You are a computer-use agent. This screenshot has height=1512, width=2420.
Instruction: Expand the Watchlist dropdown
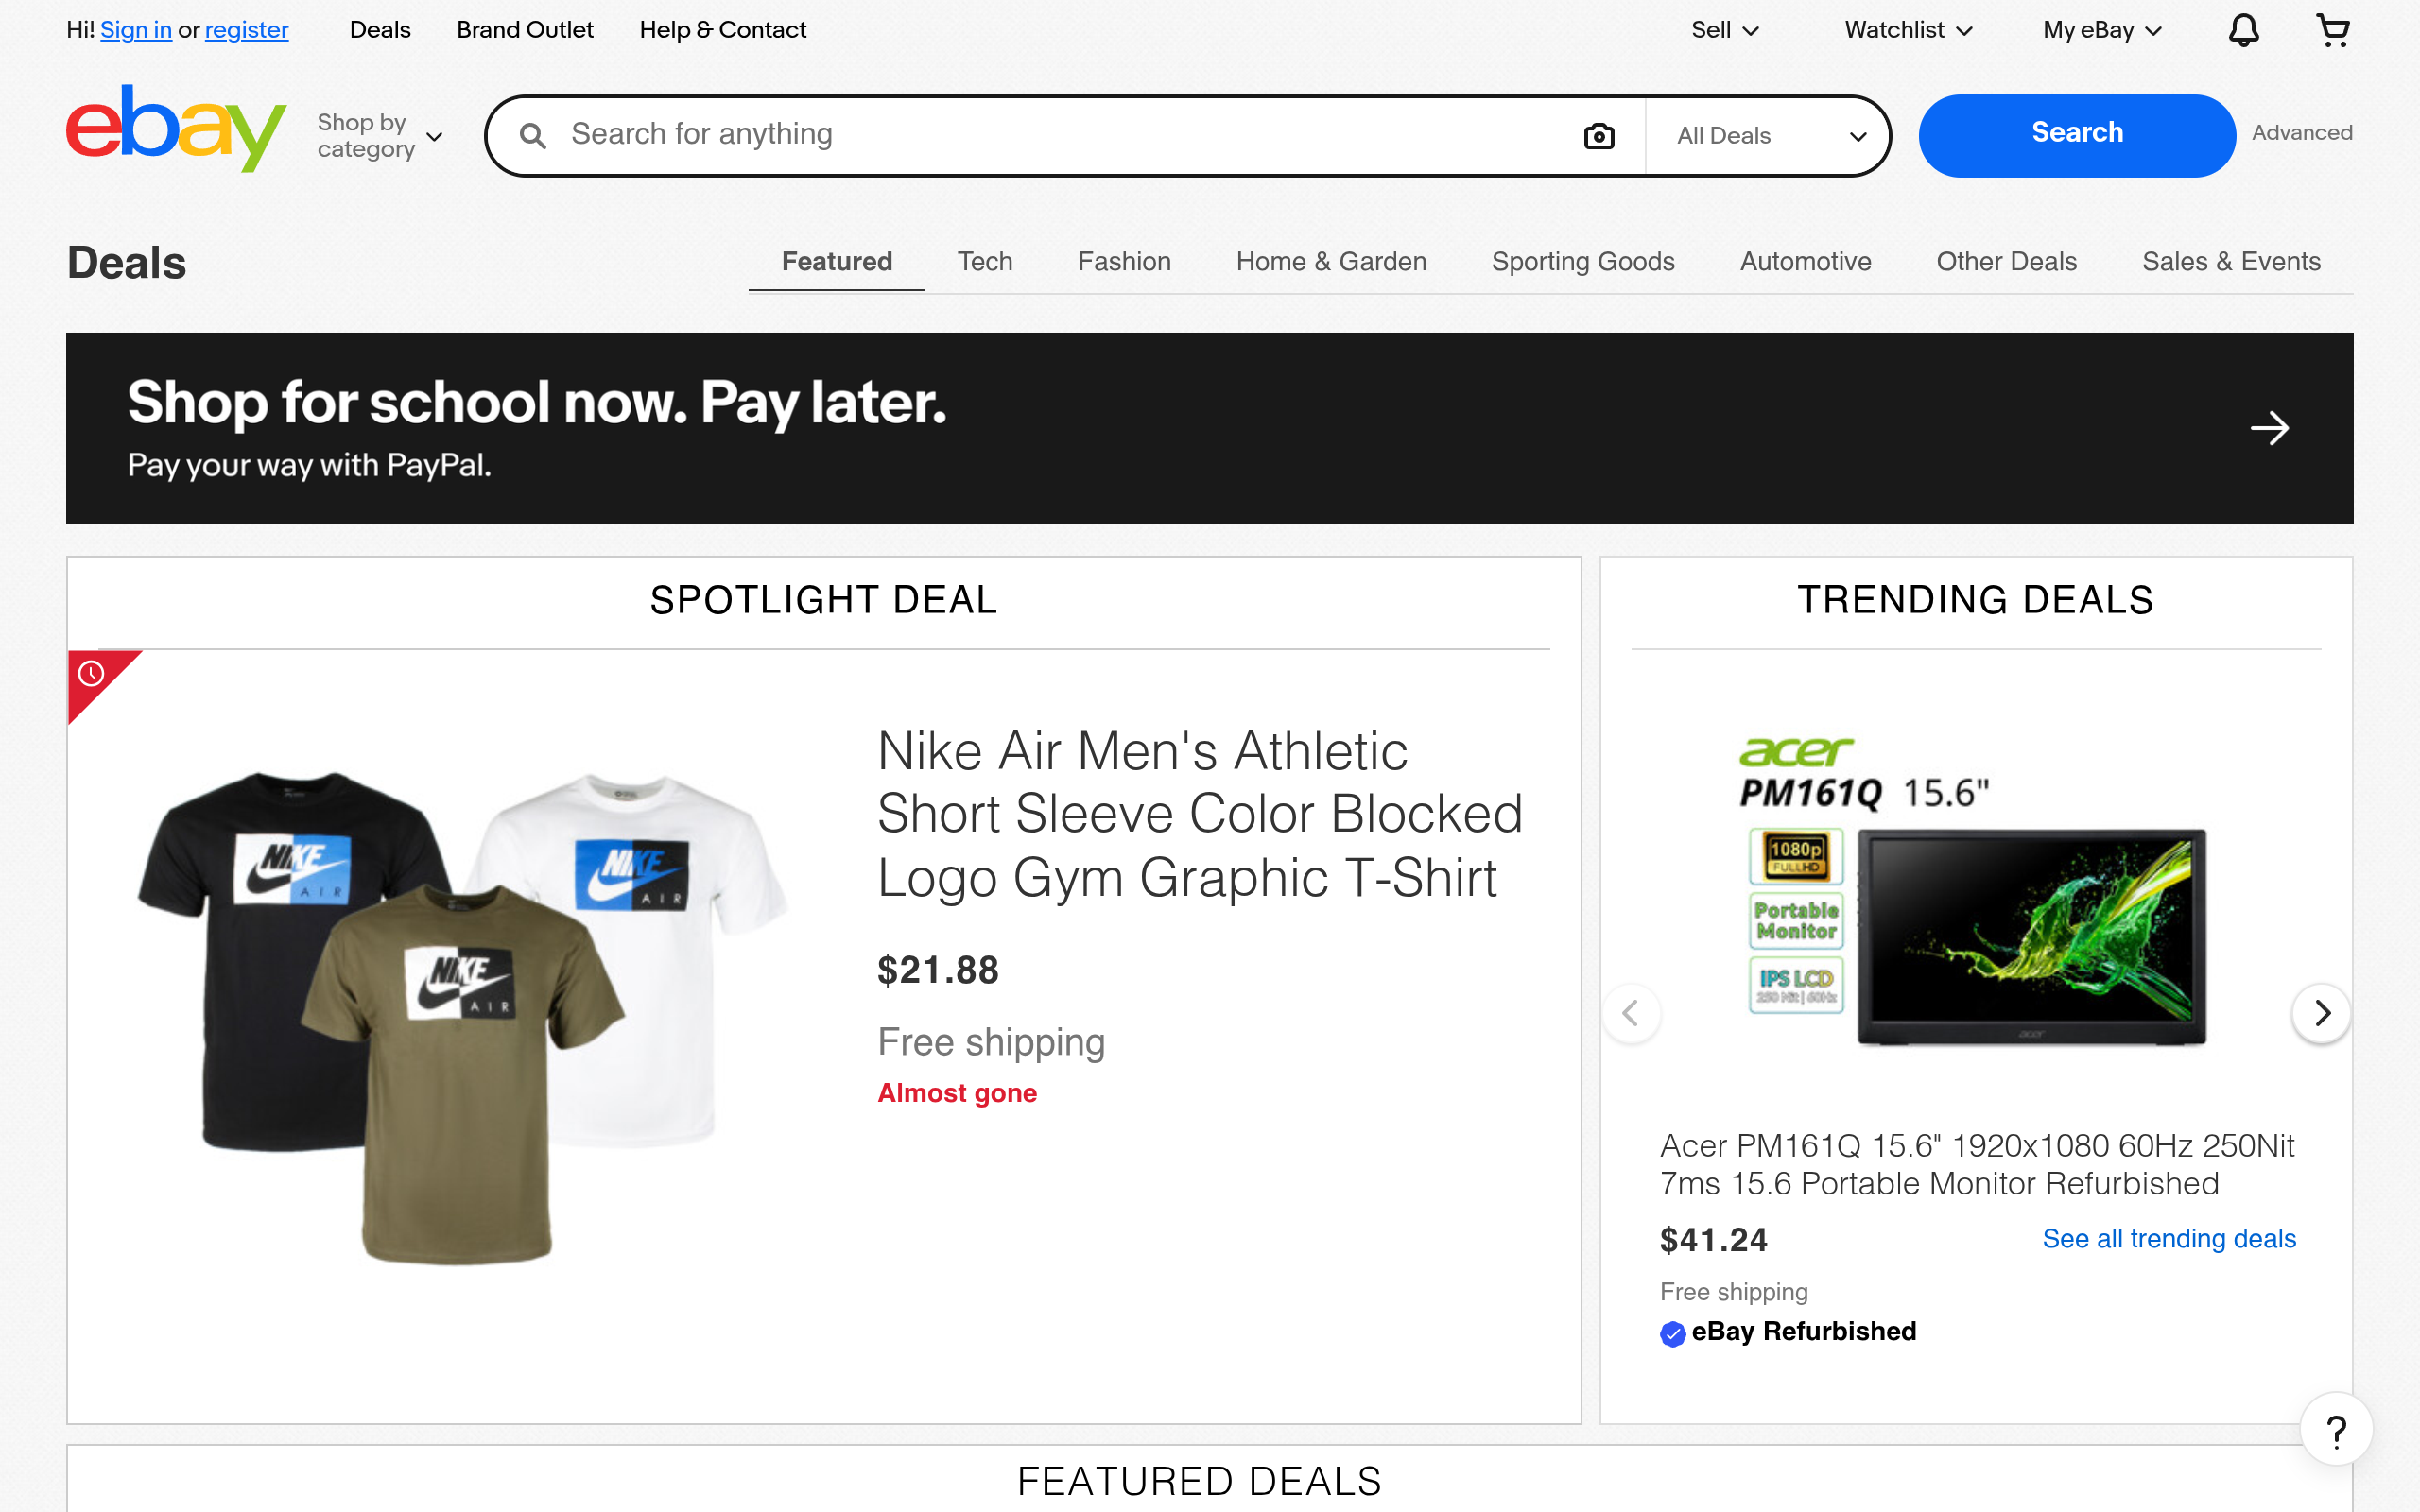1908,30
